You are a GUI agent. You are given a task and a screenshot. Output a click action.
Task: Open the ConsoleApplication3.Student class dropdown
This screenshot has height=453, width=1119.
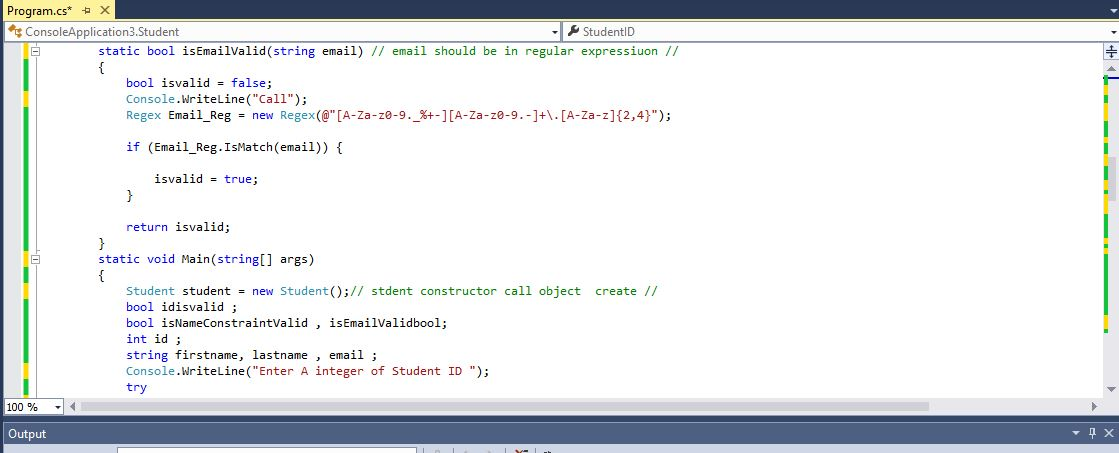coord(556,32)
